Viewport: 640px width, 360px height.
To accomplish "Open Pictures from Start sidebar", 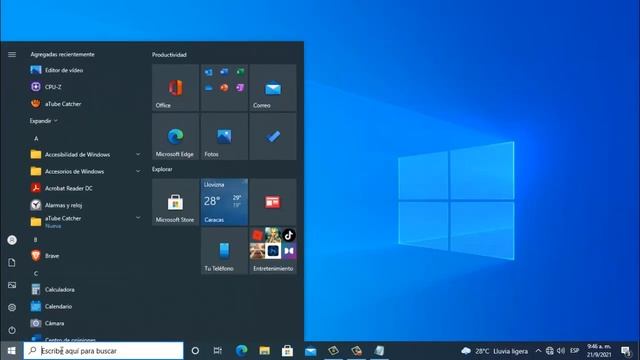I will [x=12, y=285].
